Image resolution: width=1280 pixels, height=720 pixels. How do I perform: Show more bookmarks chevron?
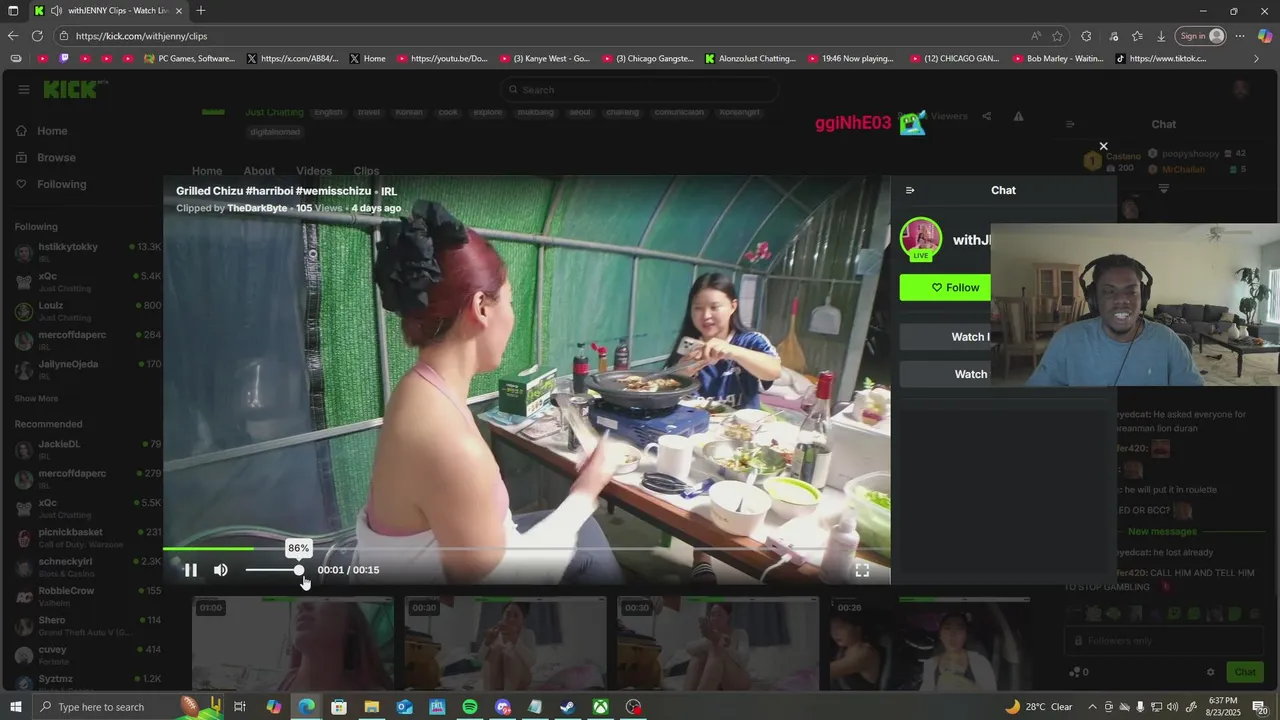pyautogui.click(x=1257, y=59)
